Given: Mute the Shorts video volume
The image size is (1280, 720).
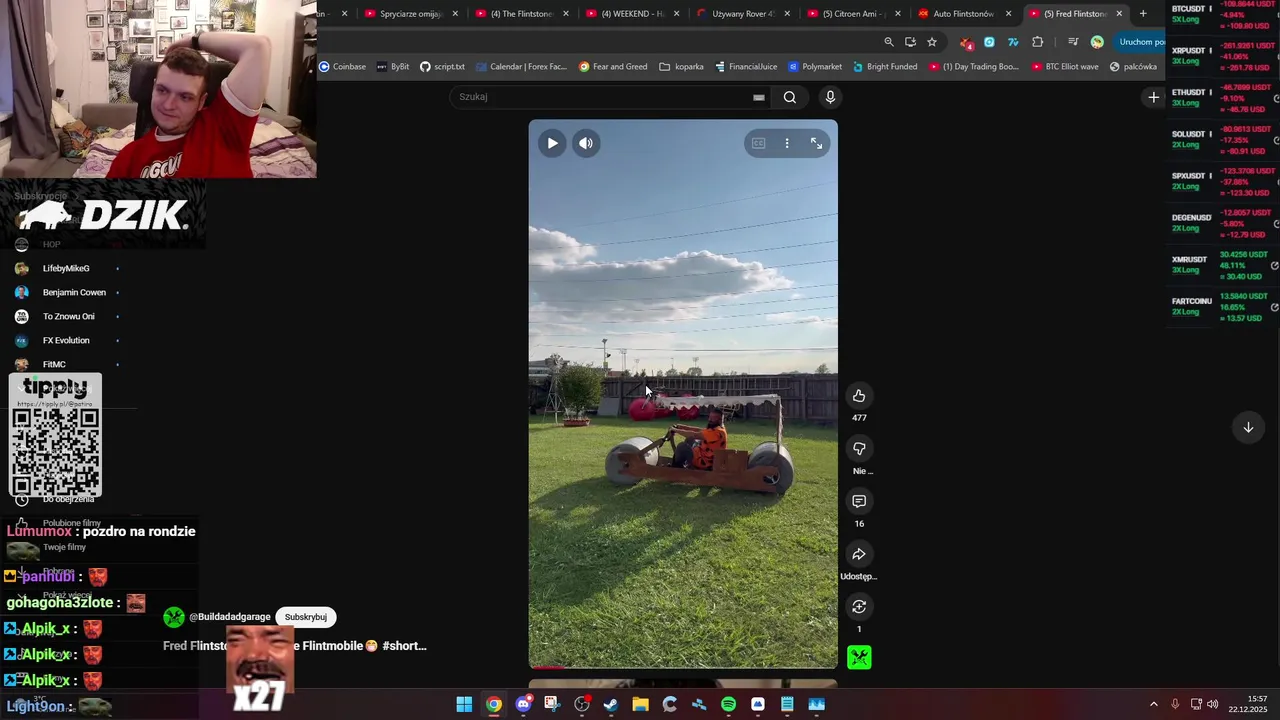Looking at the screenshot, I should tap(586, 143).
